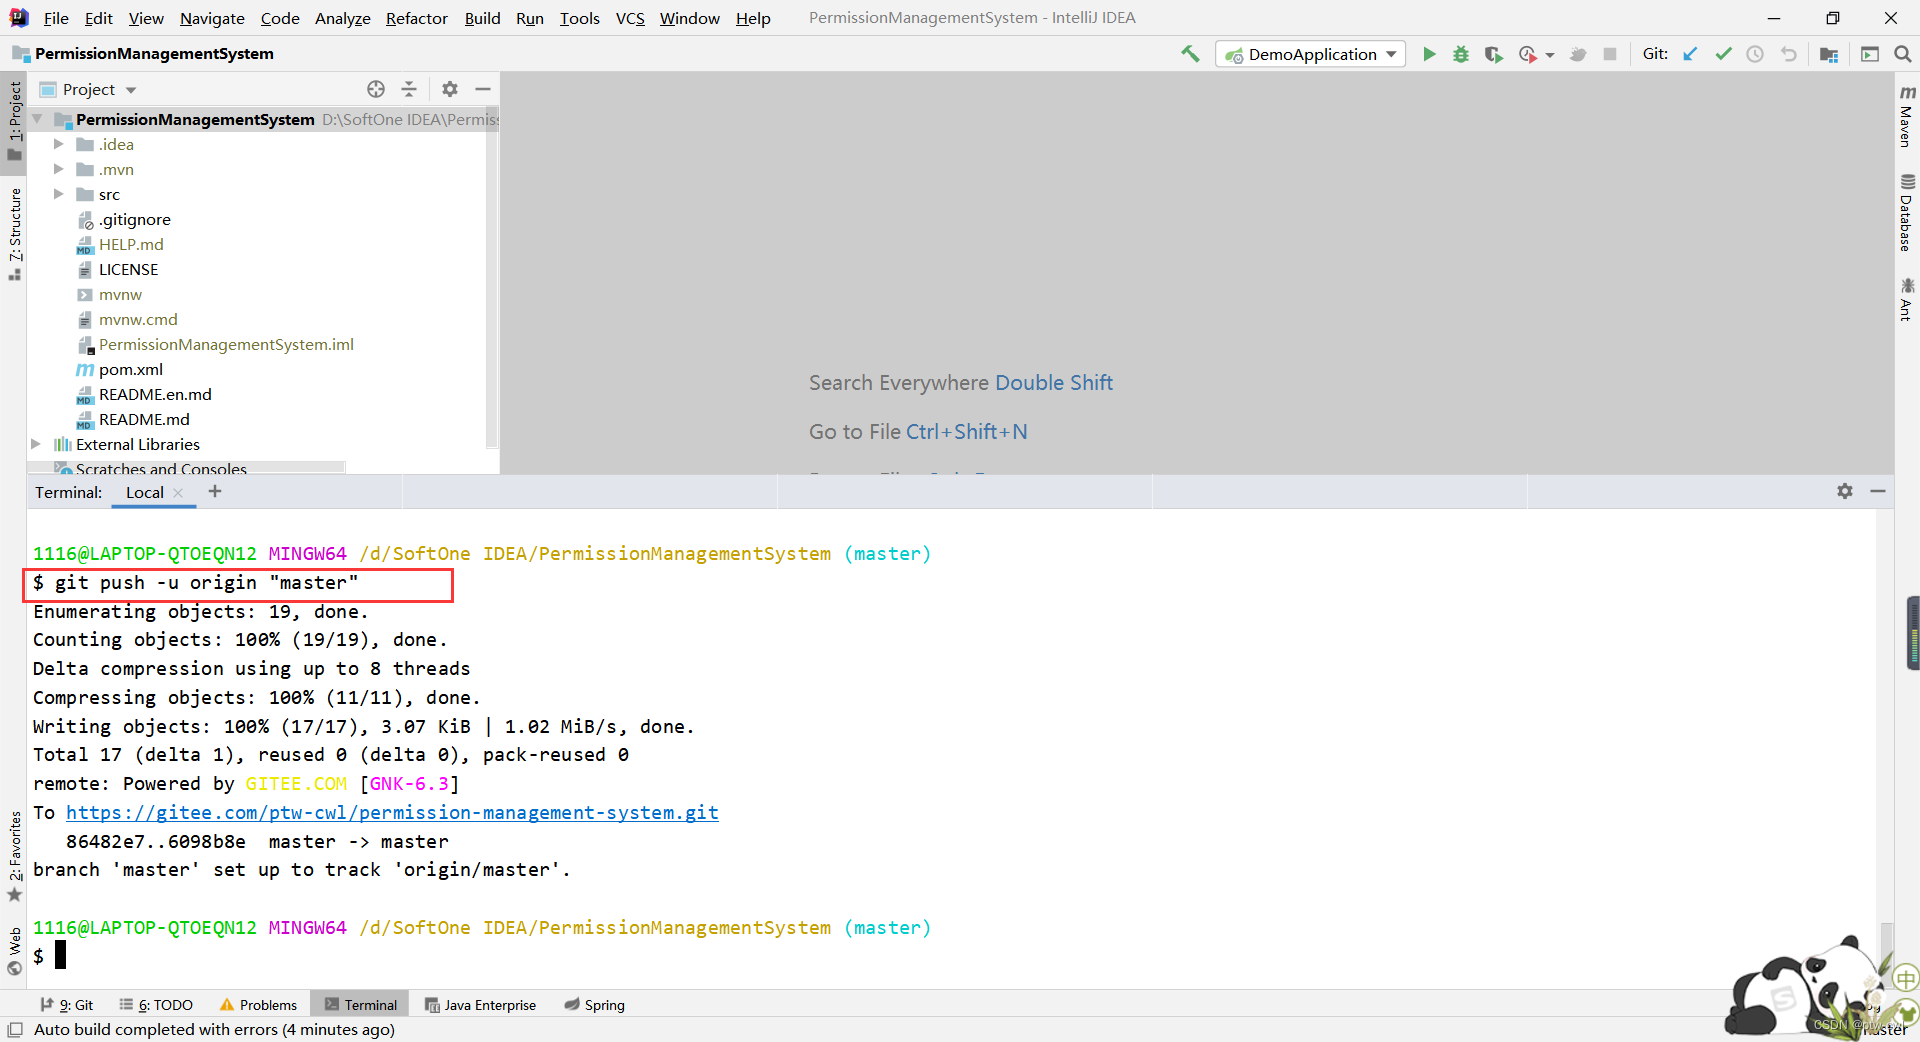
Task: Open the Project Structure icon
Action: point(1829,54)
